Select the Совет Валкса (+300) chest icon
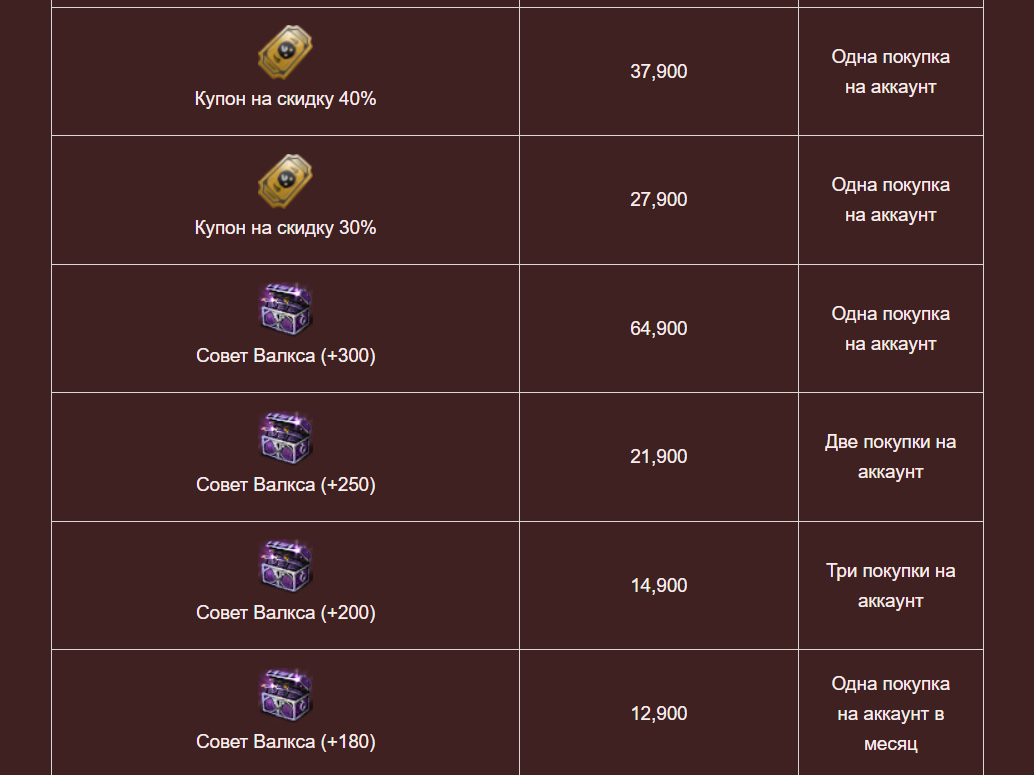 [x=285, y=309]
